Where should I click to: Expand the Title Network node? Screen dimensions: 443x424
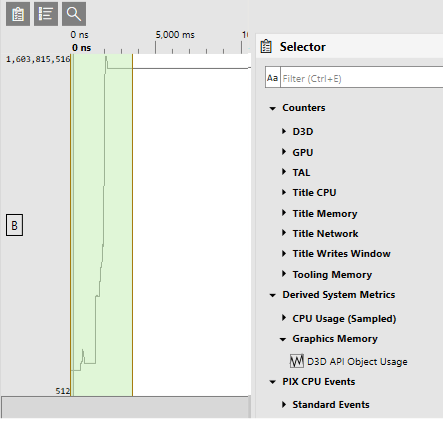point(284,233)
